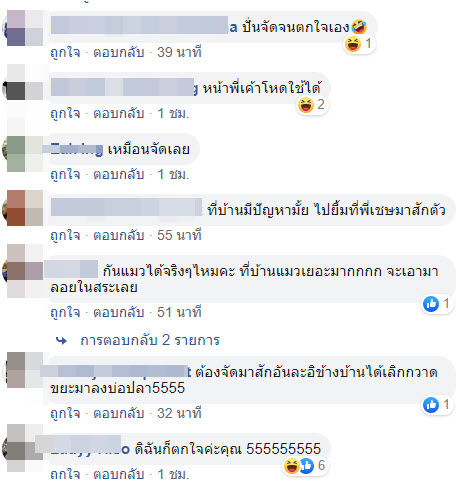Click ถูกใจ under the 32 นาที comment
The height and width of the screenshot is (480, 473).
coord(65,413)
